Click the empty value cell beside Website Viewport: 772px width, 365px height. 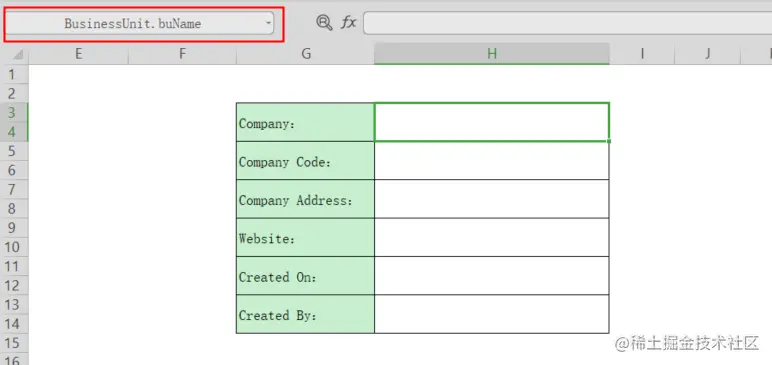point(492,237)
